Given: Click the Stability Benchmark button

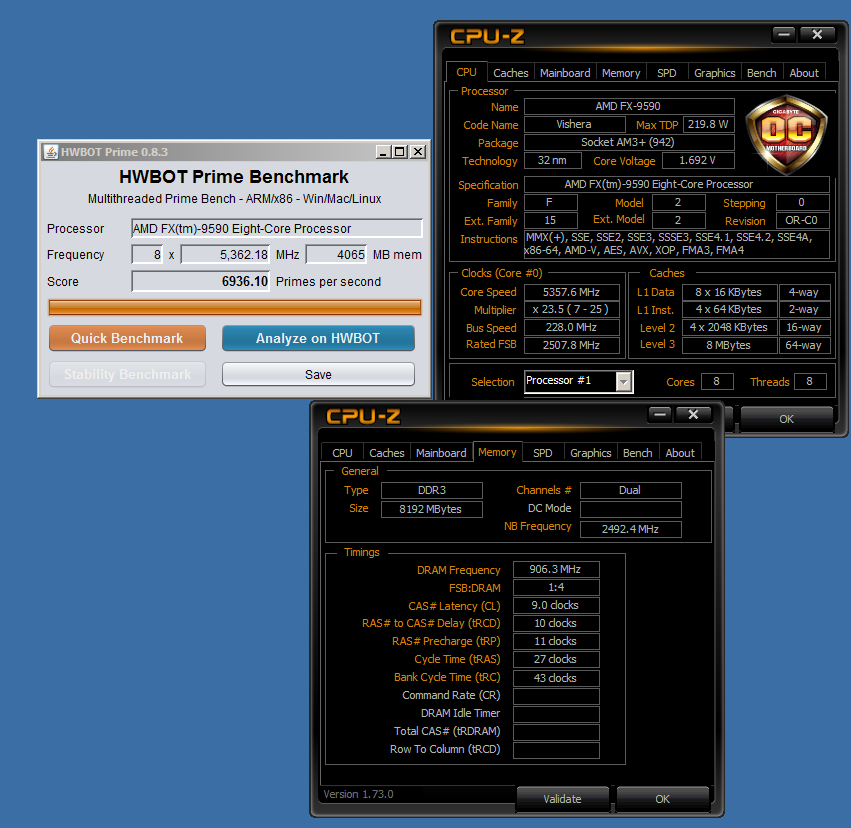Looking at the screenshot, I should 127,374.
